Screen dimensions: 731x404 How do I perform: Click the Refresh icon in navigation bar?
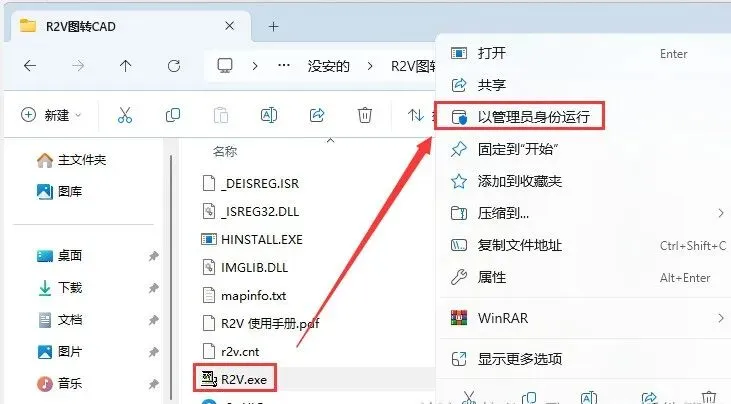point(174,66)
